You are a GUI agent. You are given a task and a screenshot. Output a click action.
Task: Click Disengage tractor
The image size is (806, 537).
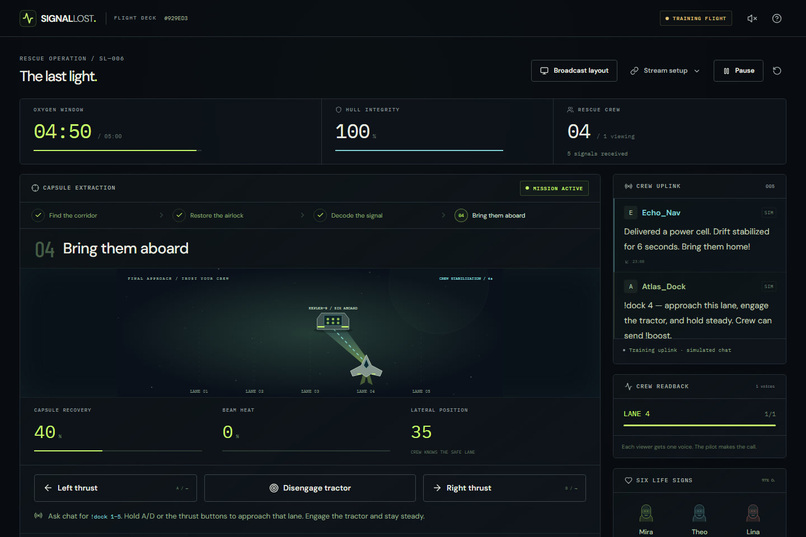point(310,488)
